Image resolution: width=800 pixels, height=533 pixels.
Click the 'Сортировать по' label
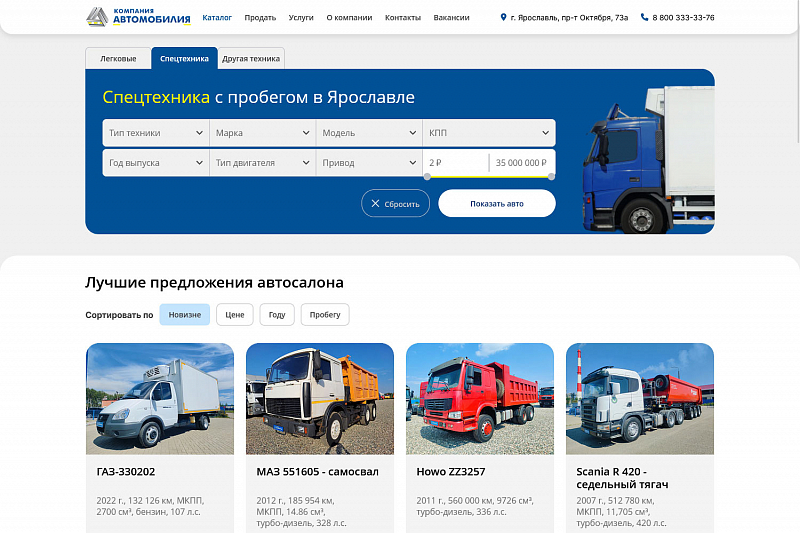point(119,315)
